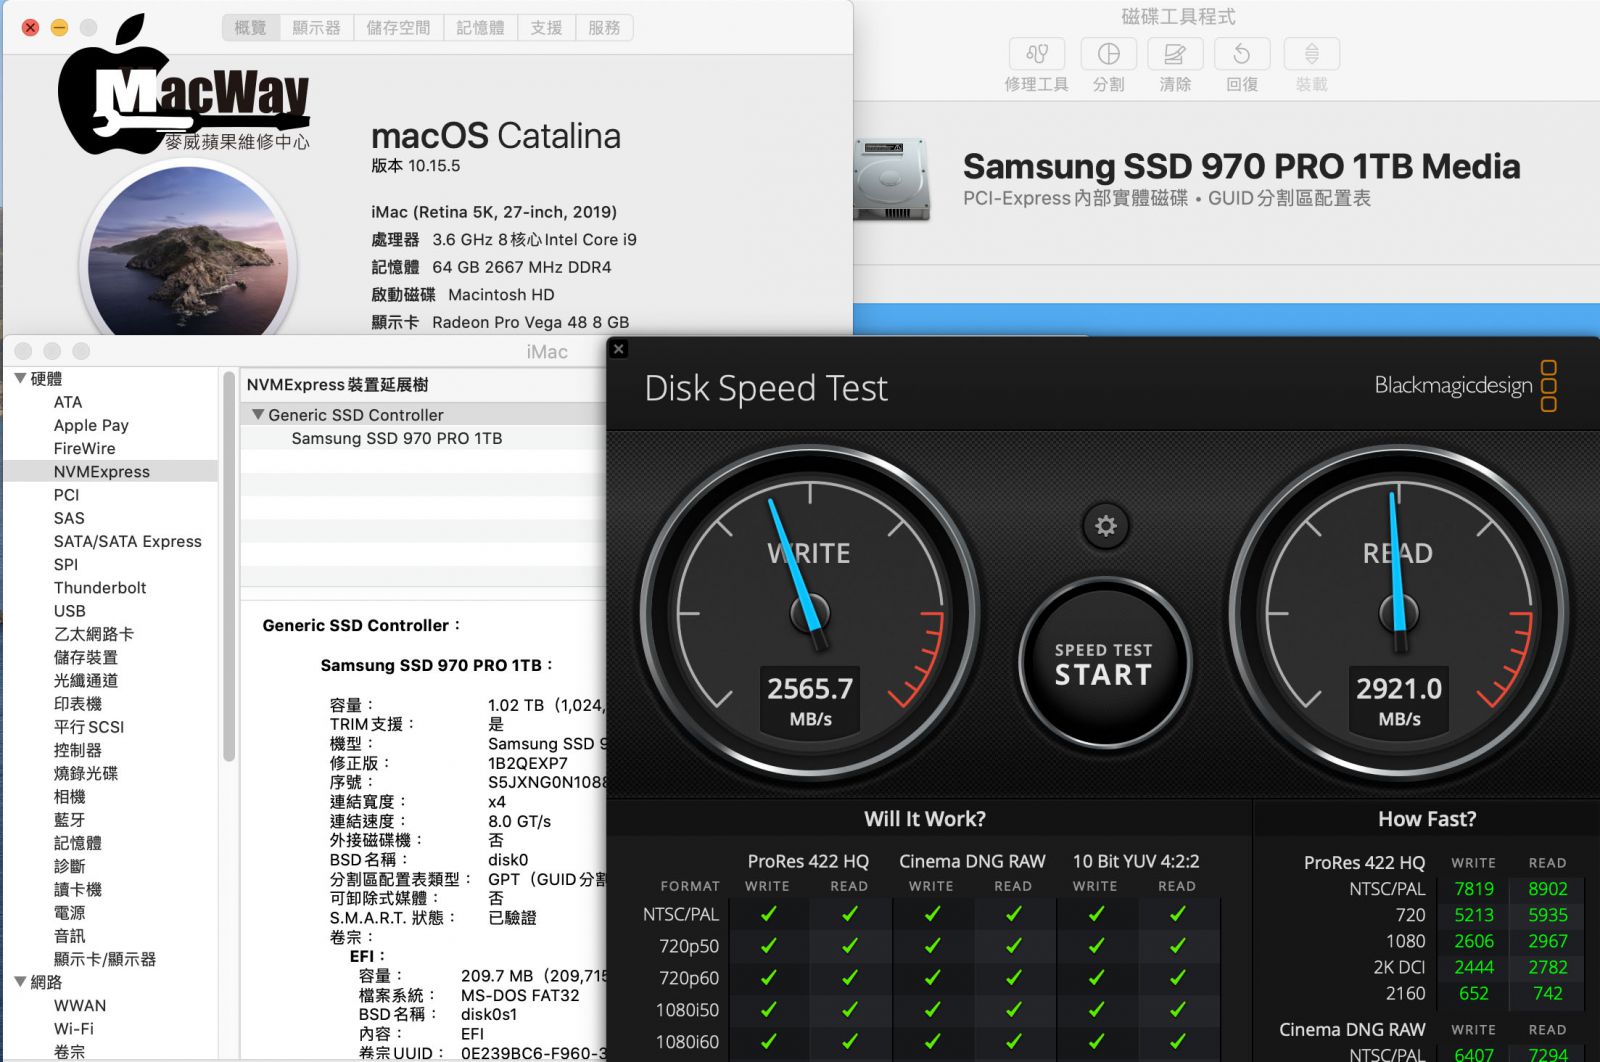The width and height of the screenshot is (1600, 1062).
Task: Select USB in the hardware list
Action: pos(69,610)
